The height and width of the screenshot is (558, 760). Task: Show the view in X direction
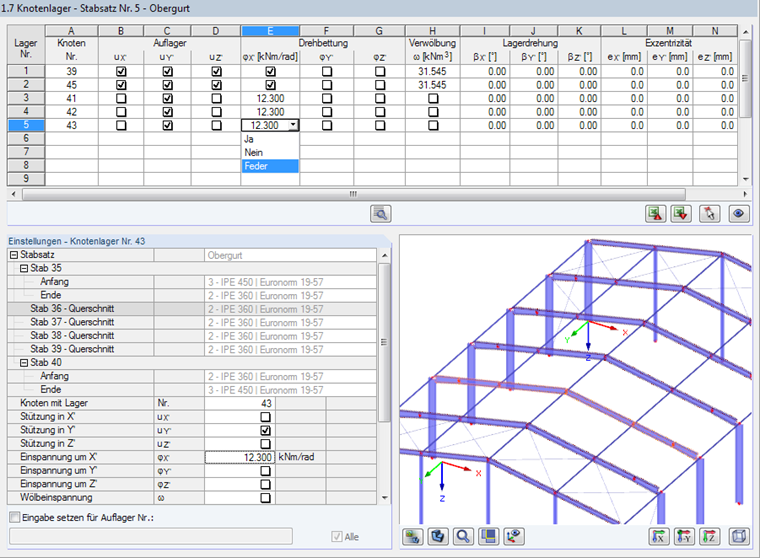(659, 536)
